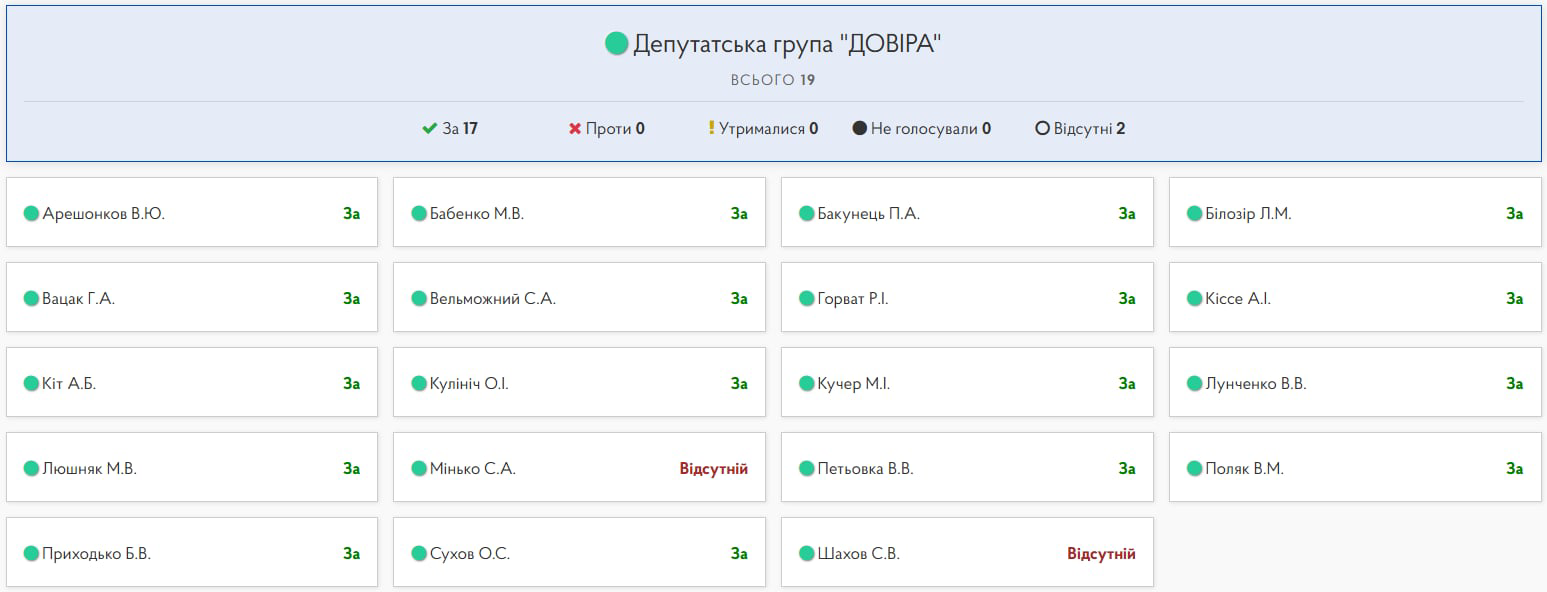Click the black dot icon next to Не голосували
1547x592 pixels.
pyautogui.click(x=859, y=128)
